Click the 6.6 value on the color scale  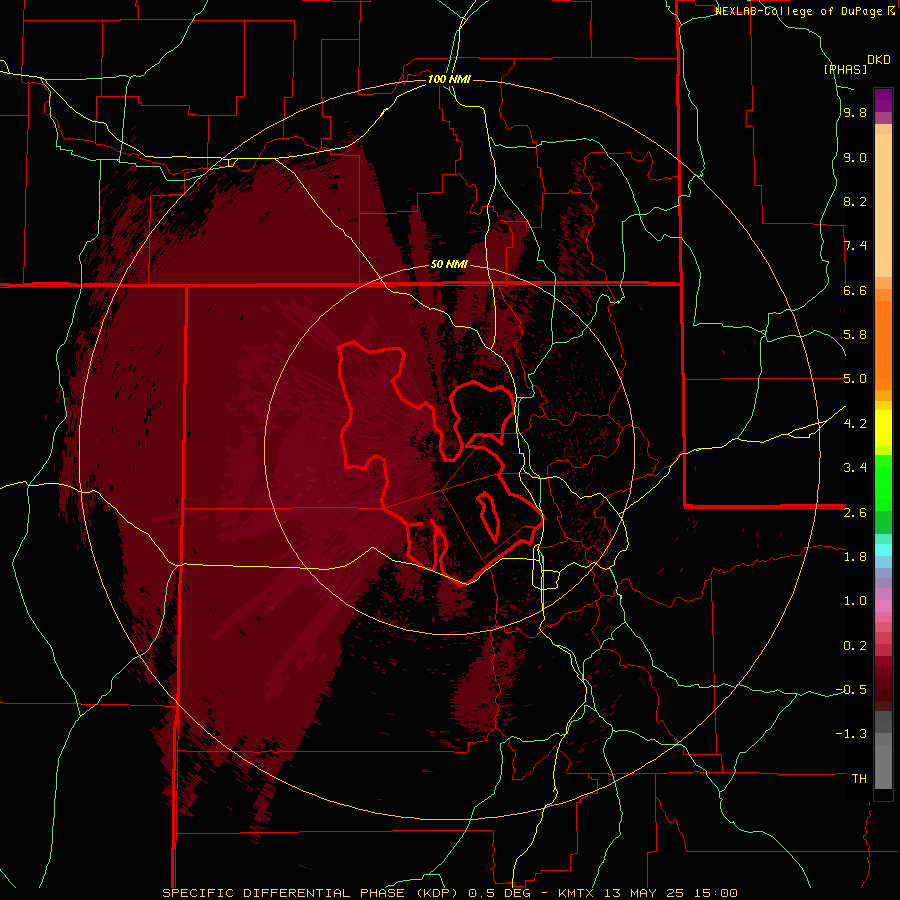point(855,290)
